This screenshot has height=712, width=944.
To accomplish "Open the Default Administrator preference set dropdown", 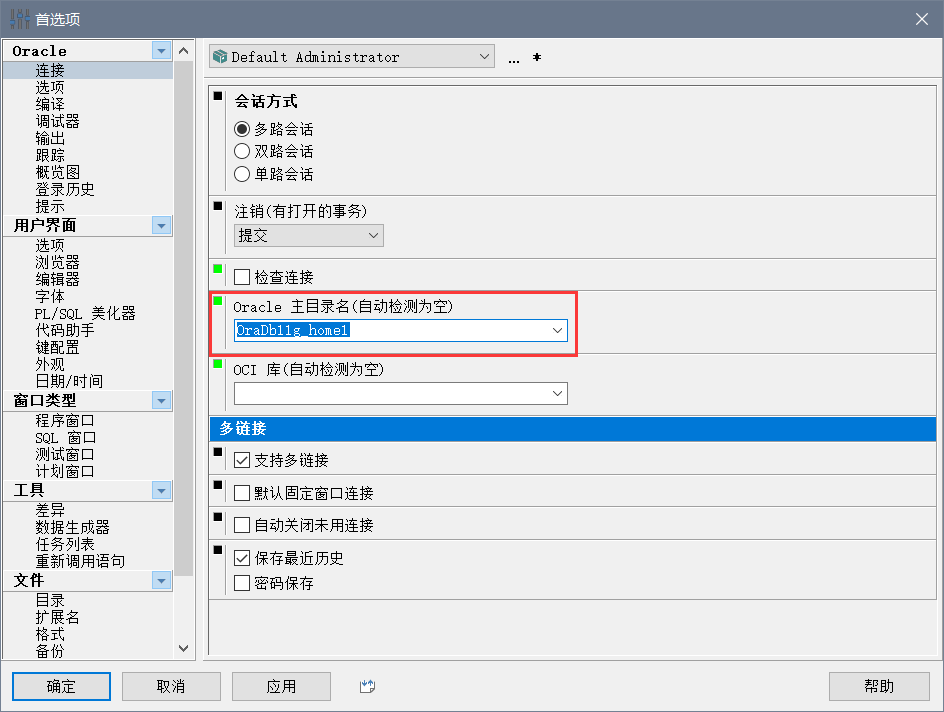I will [x=352, y=57].
